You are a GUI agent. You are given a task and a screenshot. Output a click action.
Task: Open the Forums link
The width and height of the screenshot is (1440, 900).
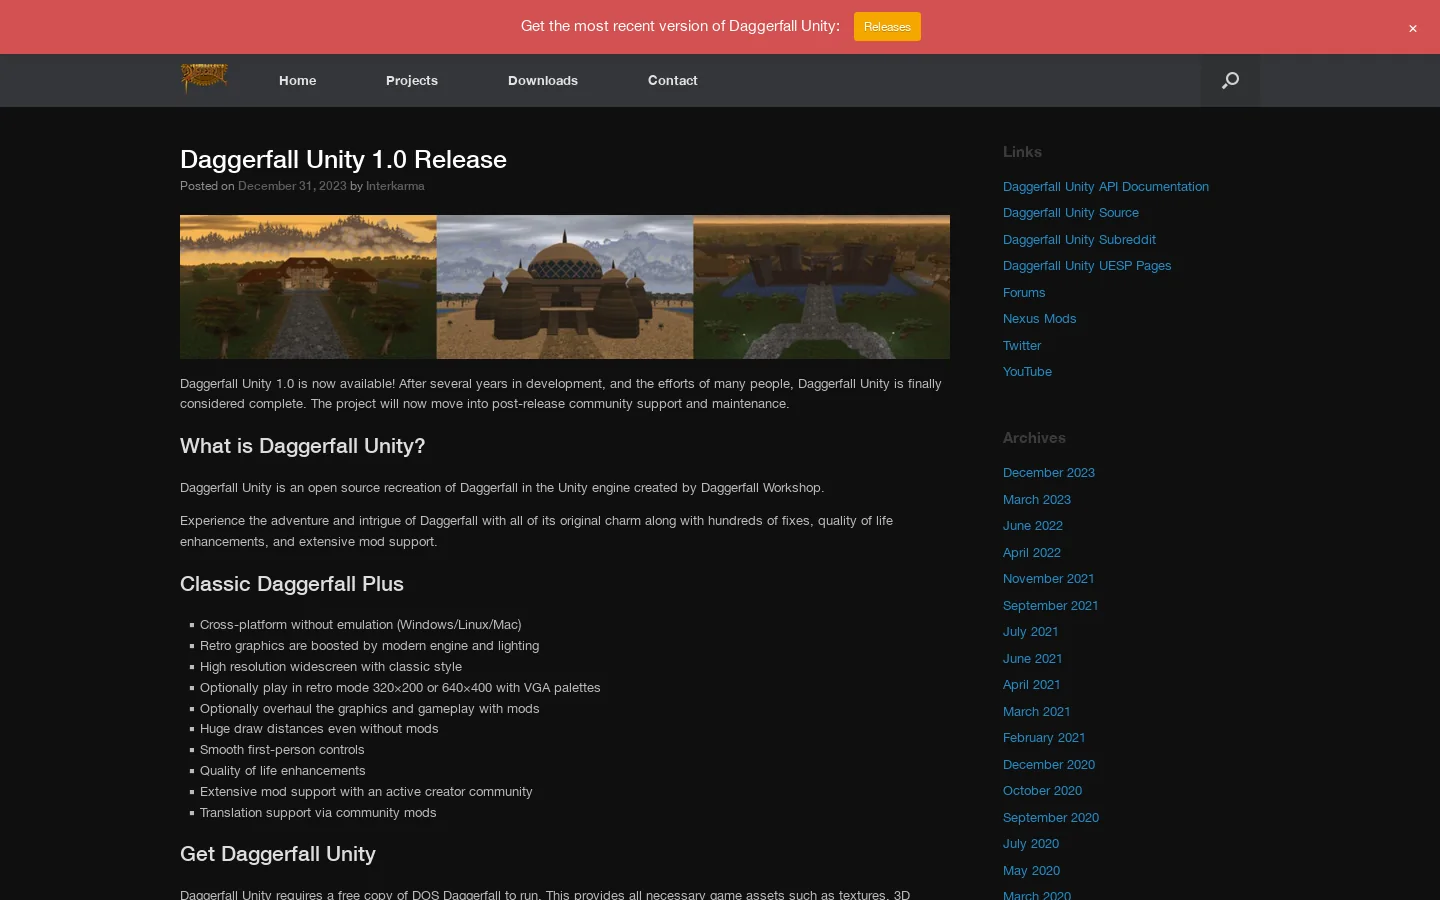click(x=1024, y=293)
